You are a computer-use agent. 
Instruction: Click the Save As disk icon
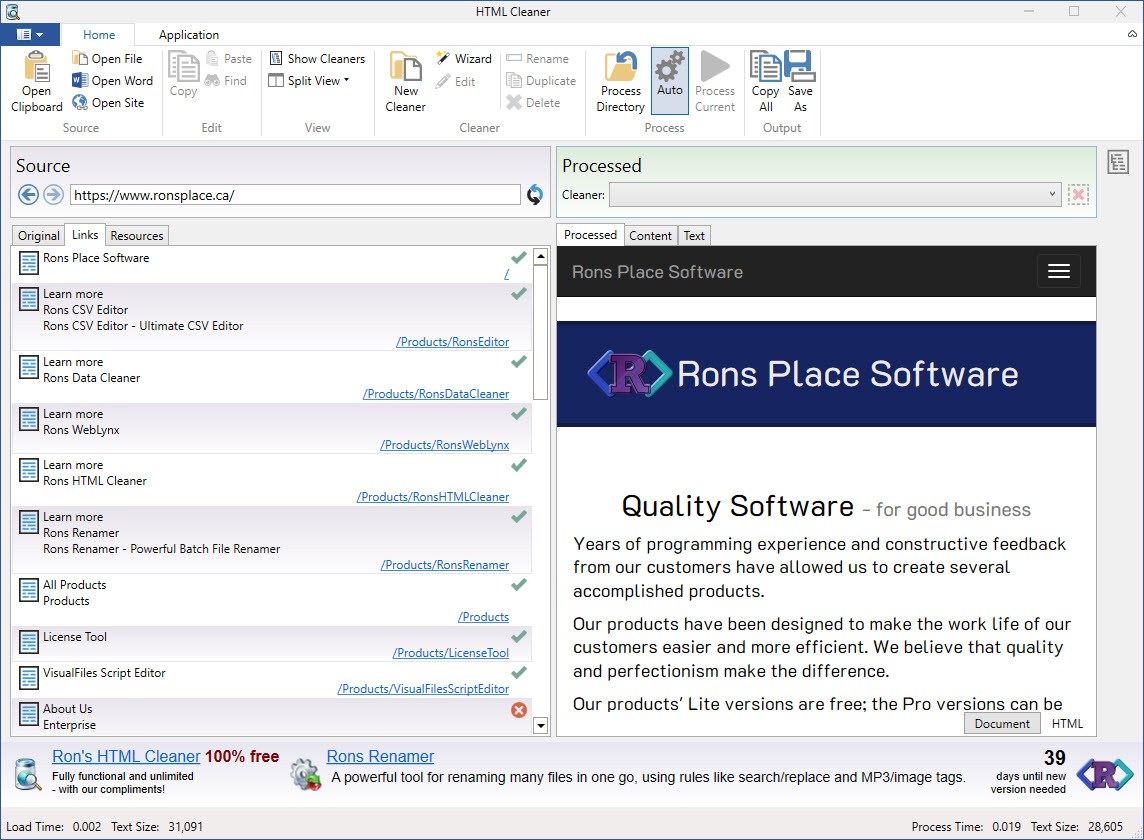pyautogui.click(x=800, y=68)
